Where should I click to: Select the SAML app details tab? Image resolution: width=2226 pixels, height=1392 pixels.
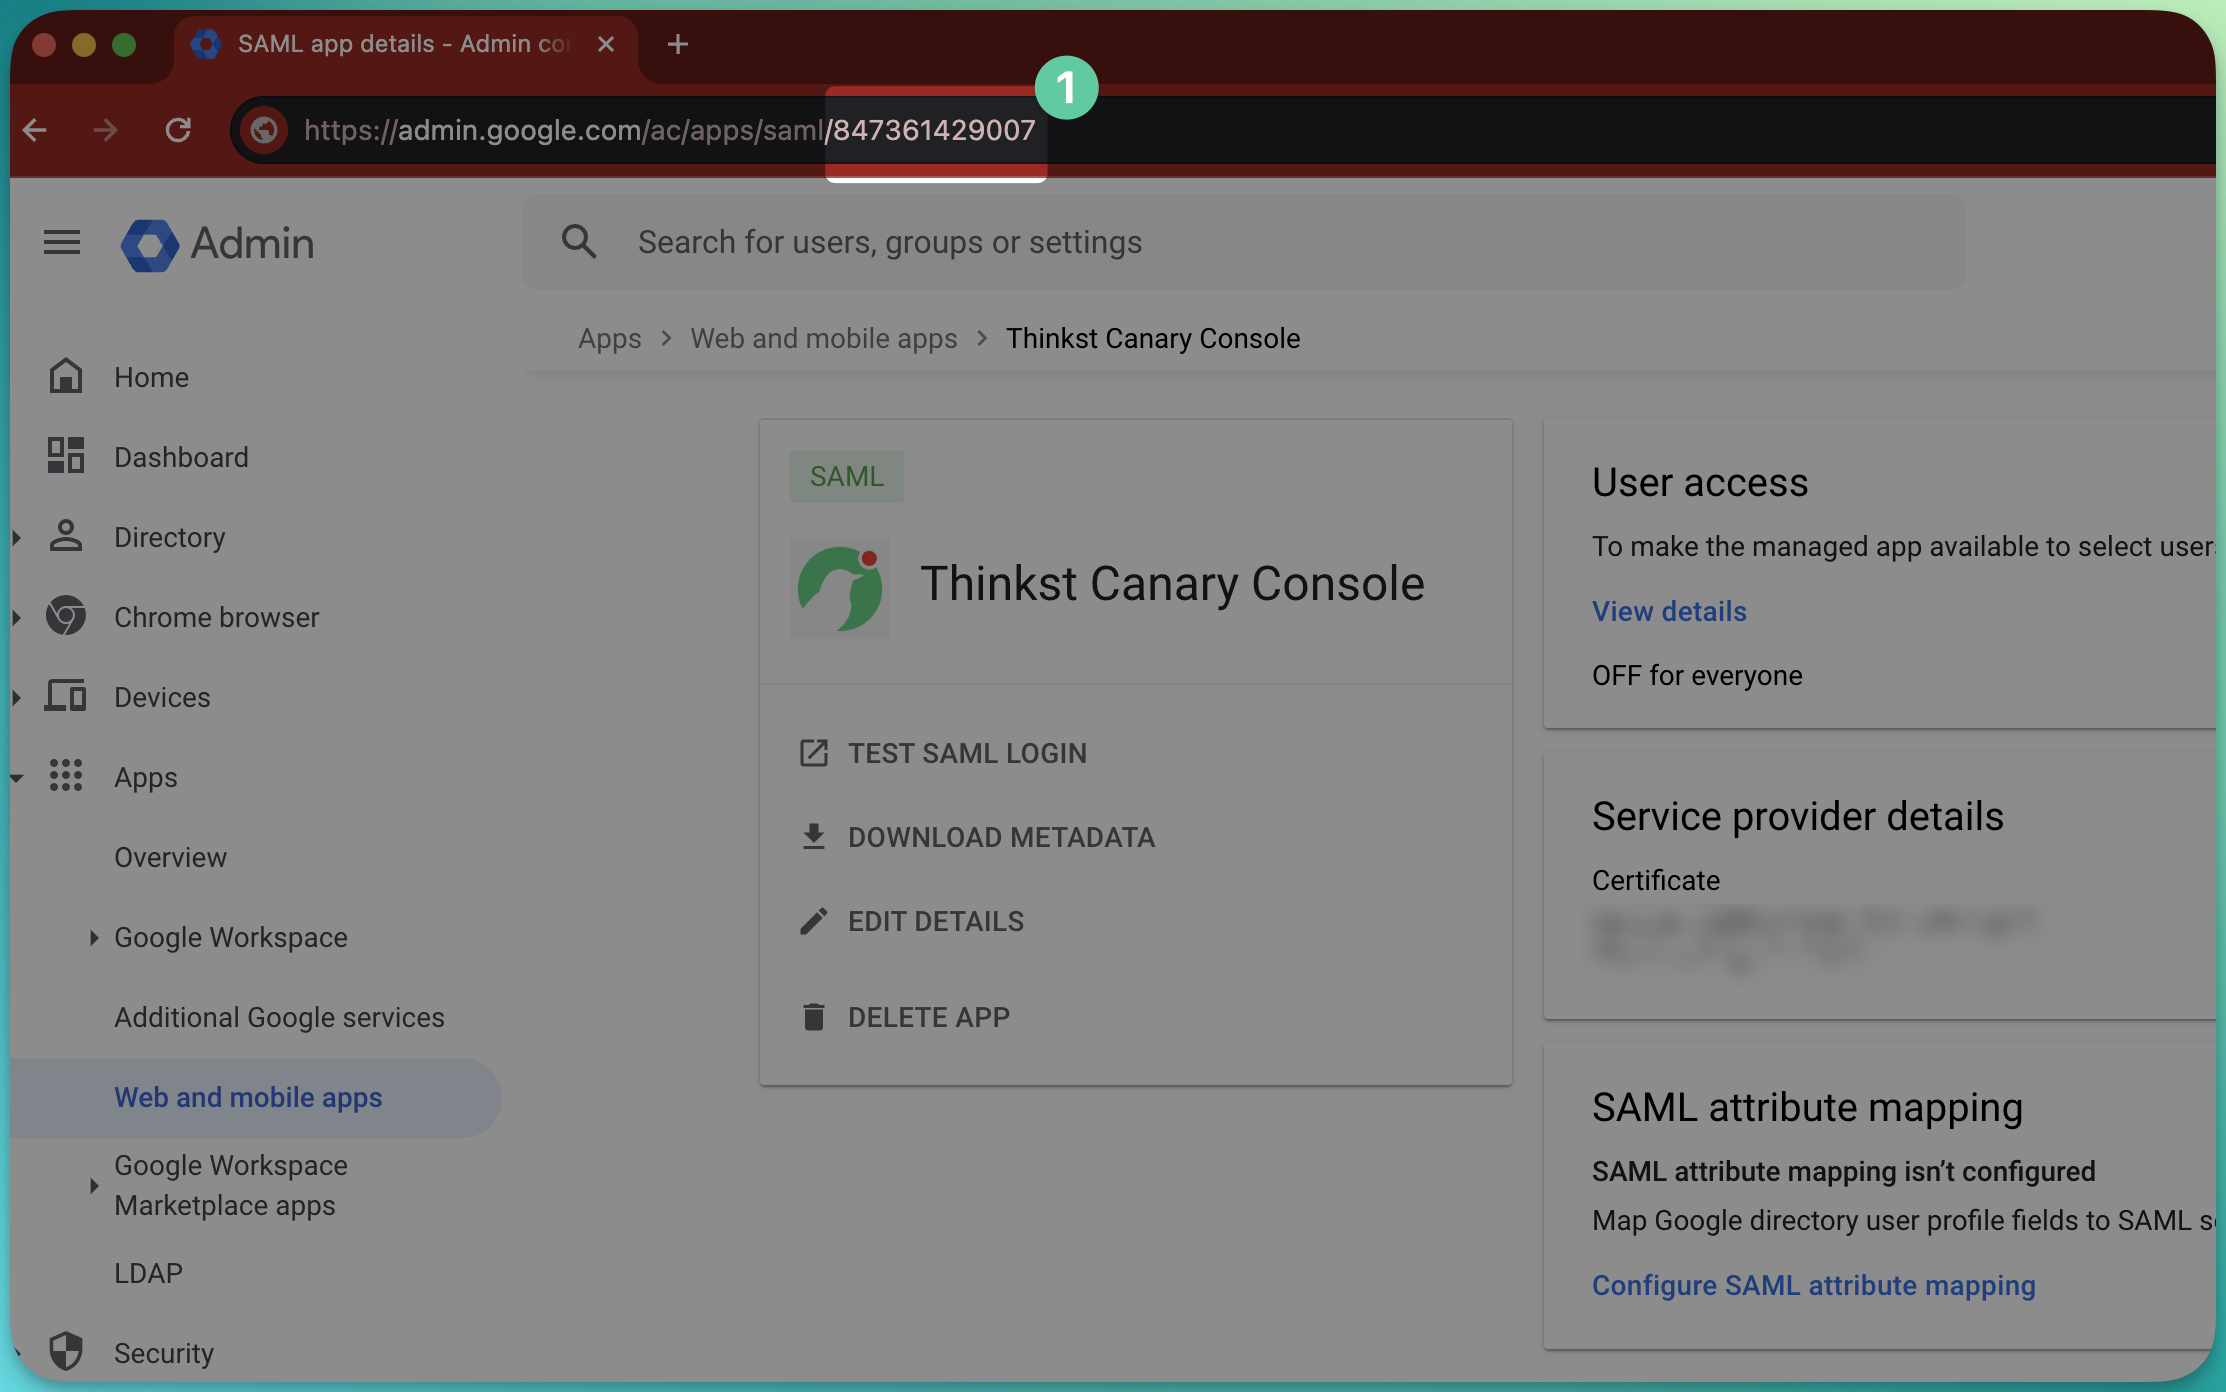point(405,45)
